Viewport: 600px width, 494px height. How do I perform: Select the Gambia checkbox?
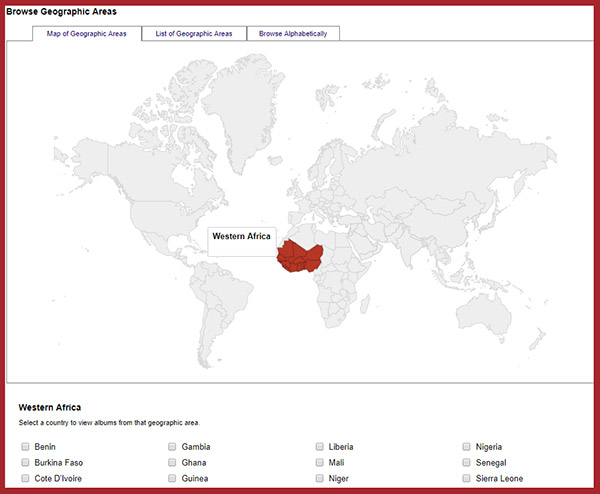pos(173,447)
